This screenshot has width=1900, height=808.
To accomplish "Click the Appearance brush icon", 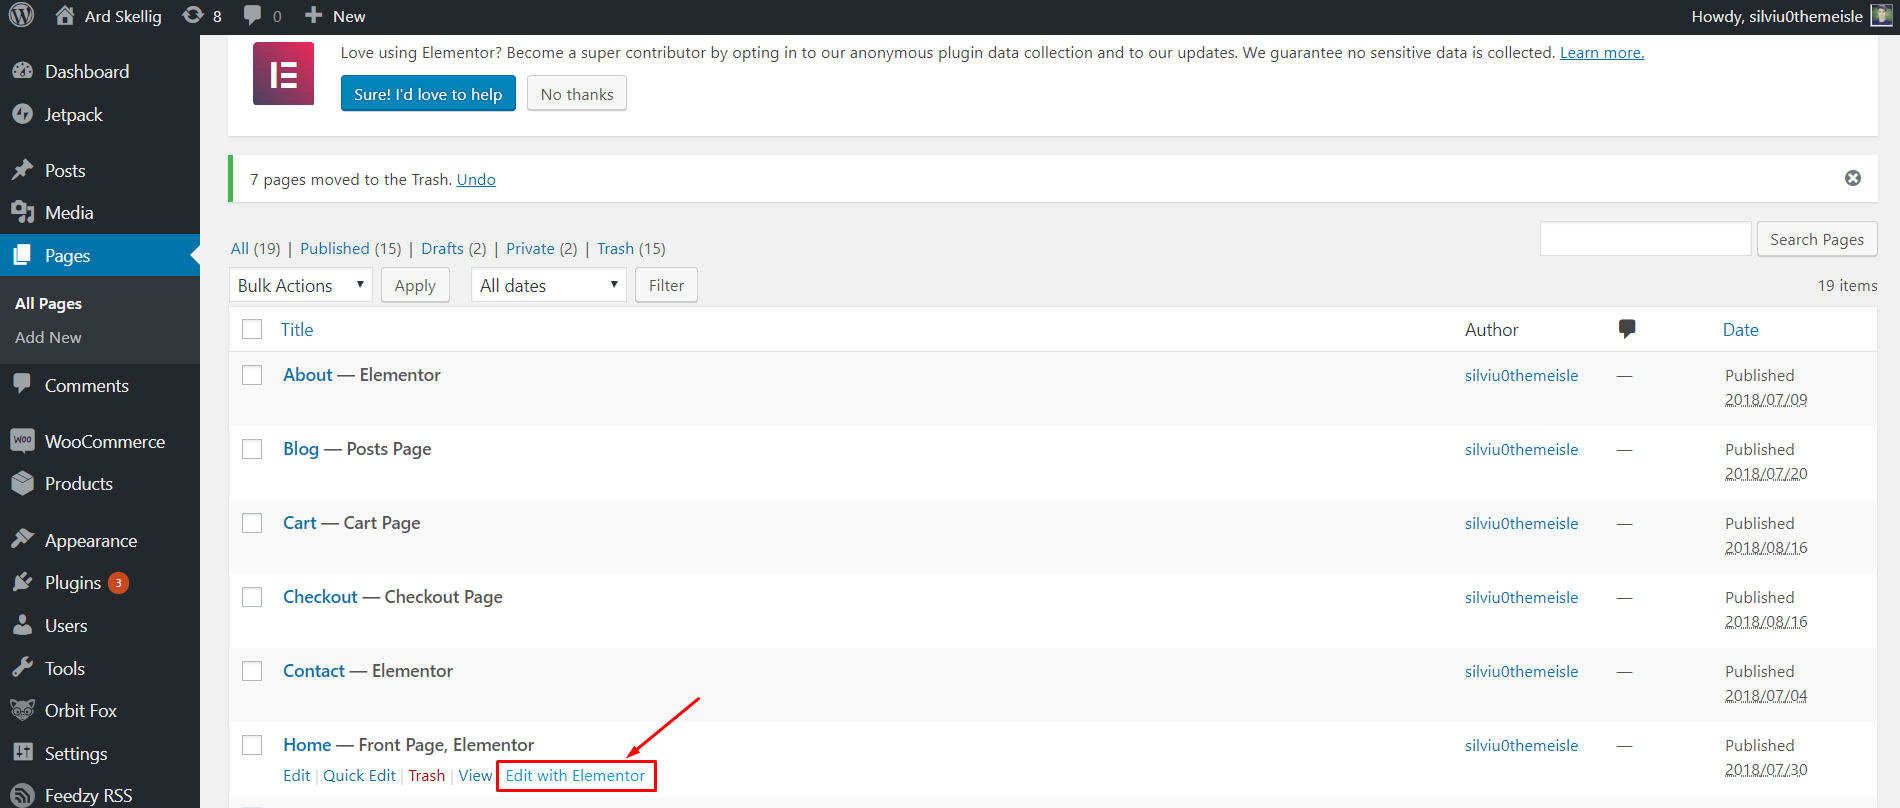I will coord(22,540).
